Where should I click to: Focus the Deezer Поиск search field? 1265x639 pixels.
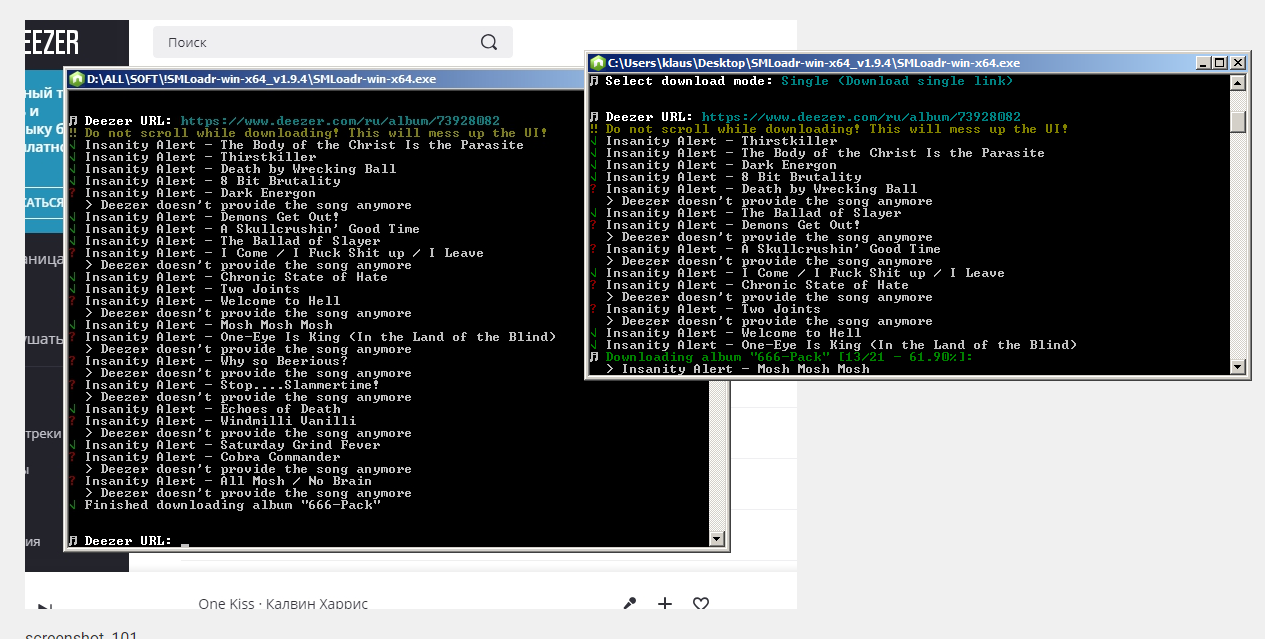tap(333, 42)
